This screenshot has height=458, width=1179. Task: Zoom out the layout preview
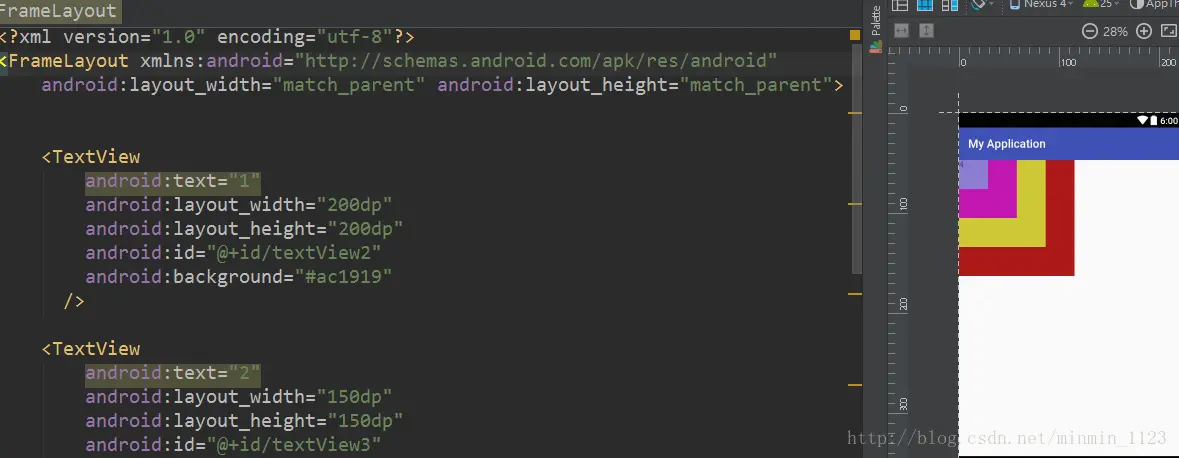coord(1090,31)
